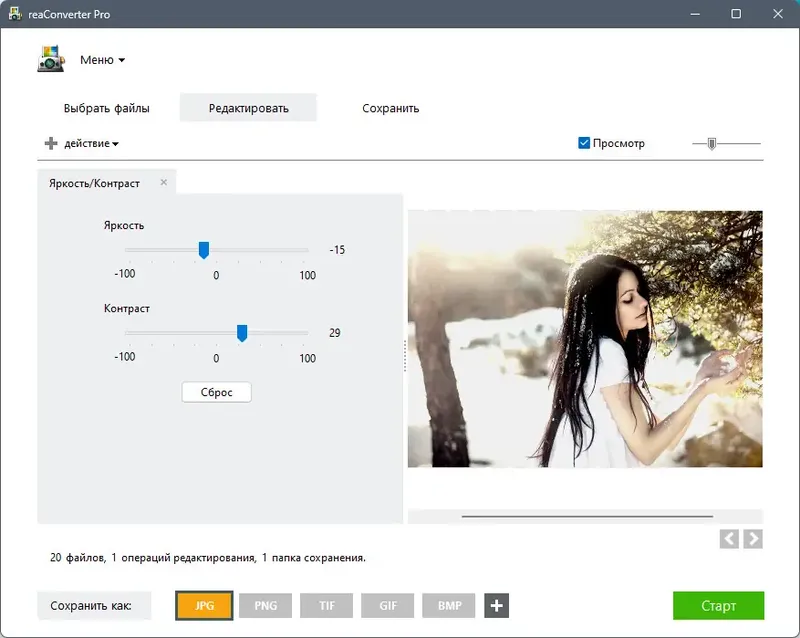Click the Яркость brightness slider handle
This screenshot has width=800, height=638.
(x=204, y=250)
